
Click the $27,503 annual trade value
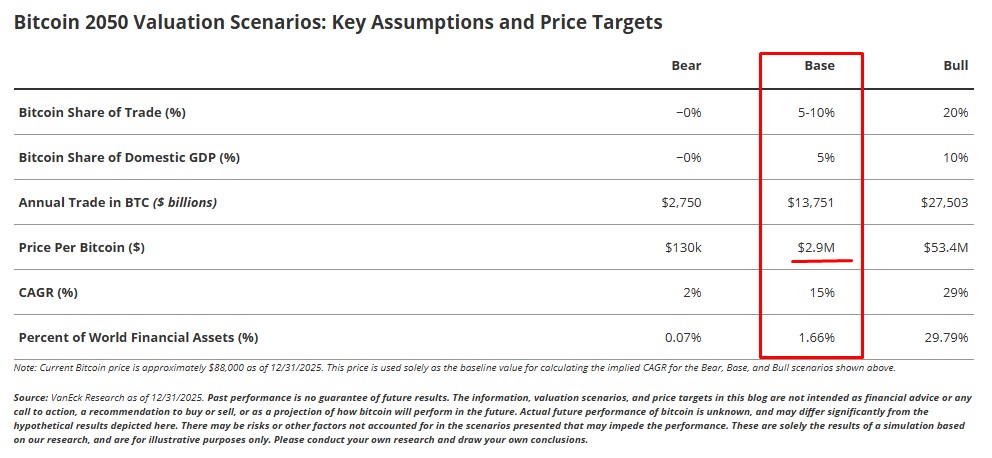[944, 203]
